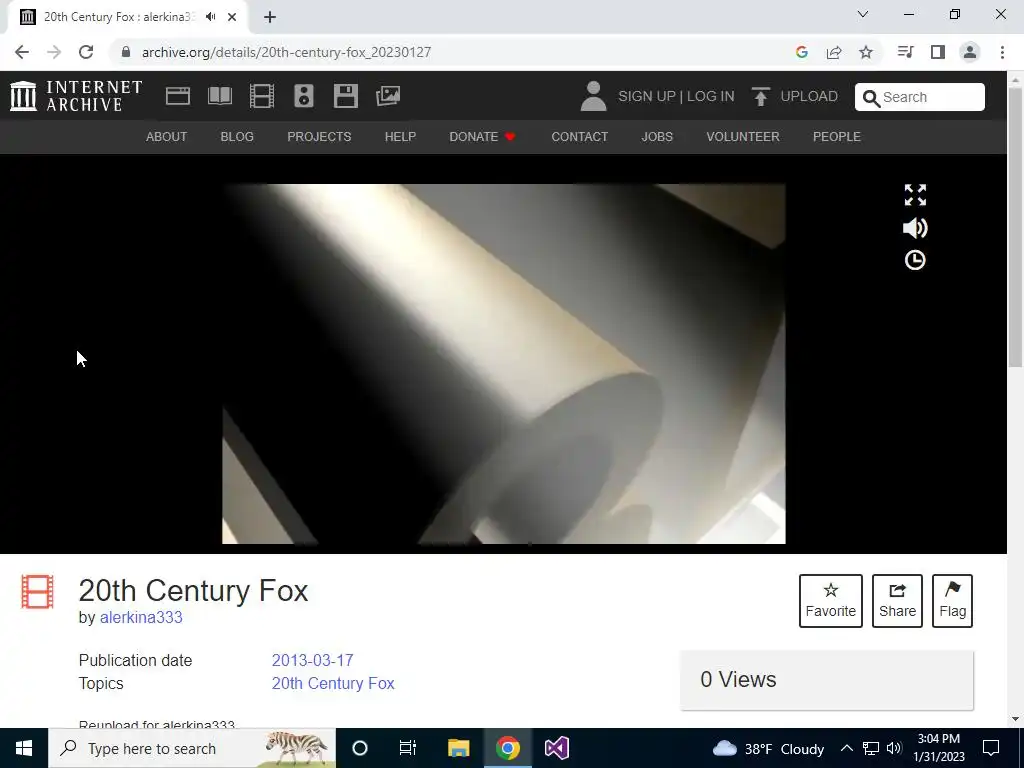Open the Web (Wayback) icon in archive nav
The width and height of the screenshot is (1024, 768).
pos(178,96)
